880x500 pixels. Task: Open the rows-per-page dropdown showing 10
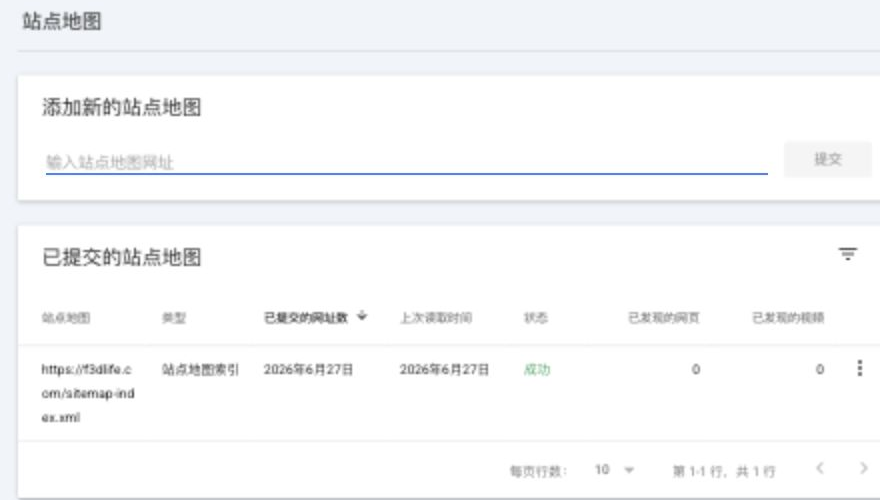(x=614, y=470)
